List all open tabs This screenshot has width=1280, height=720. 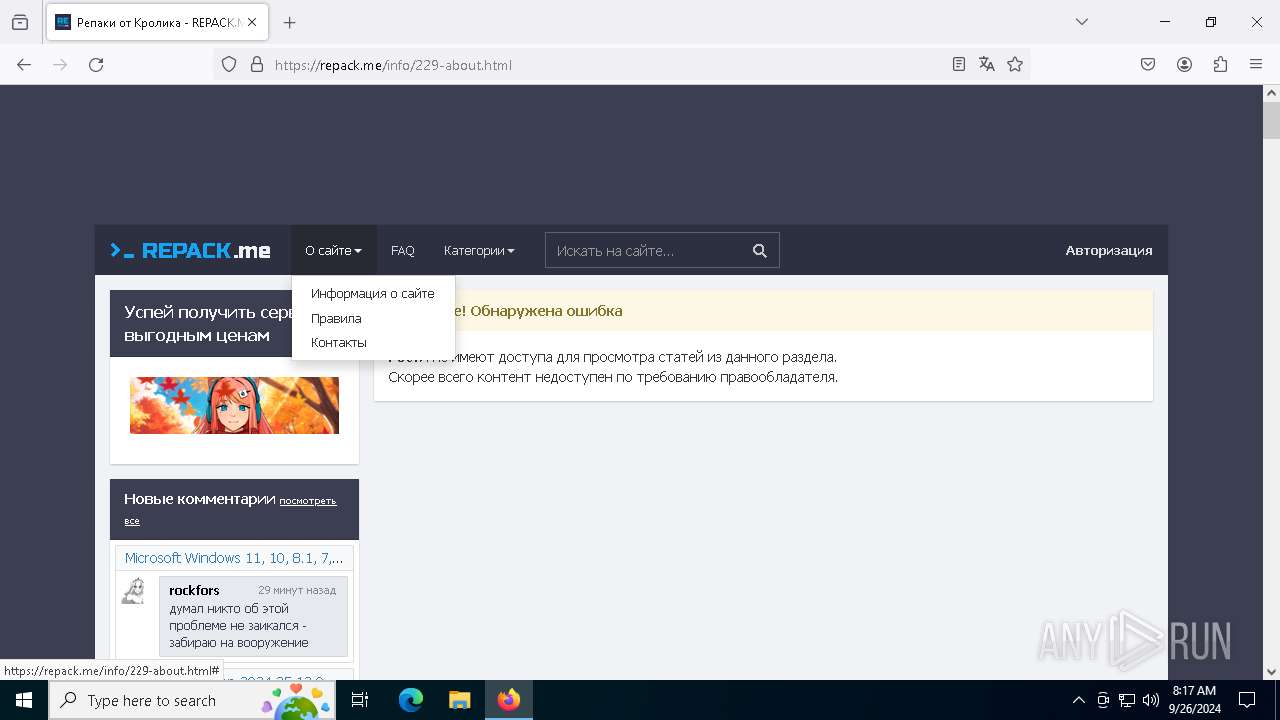(x=1081, y=22)
